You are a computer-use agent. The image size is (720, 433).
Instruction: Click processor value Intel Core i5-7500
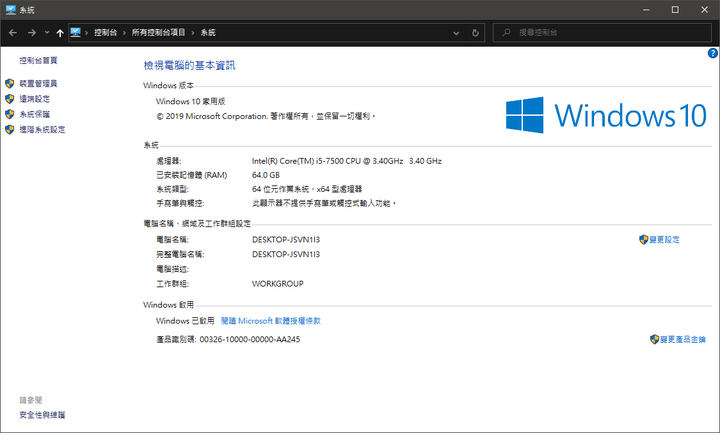click(x=347, y=161)
